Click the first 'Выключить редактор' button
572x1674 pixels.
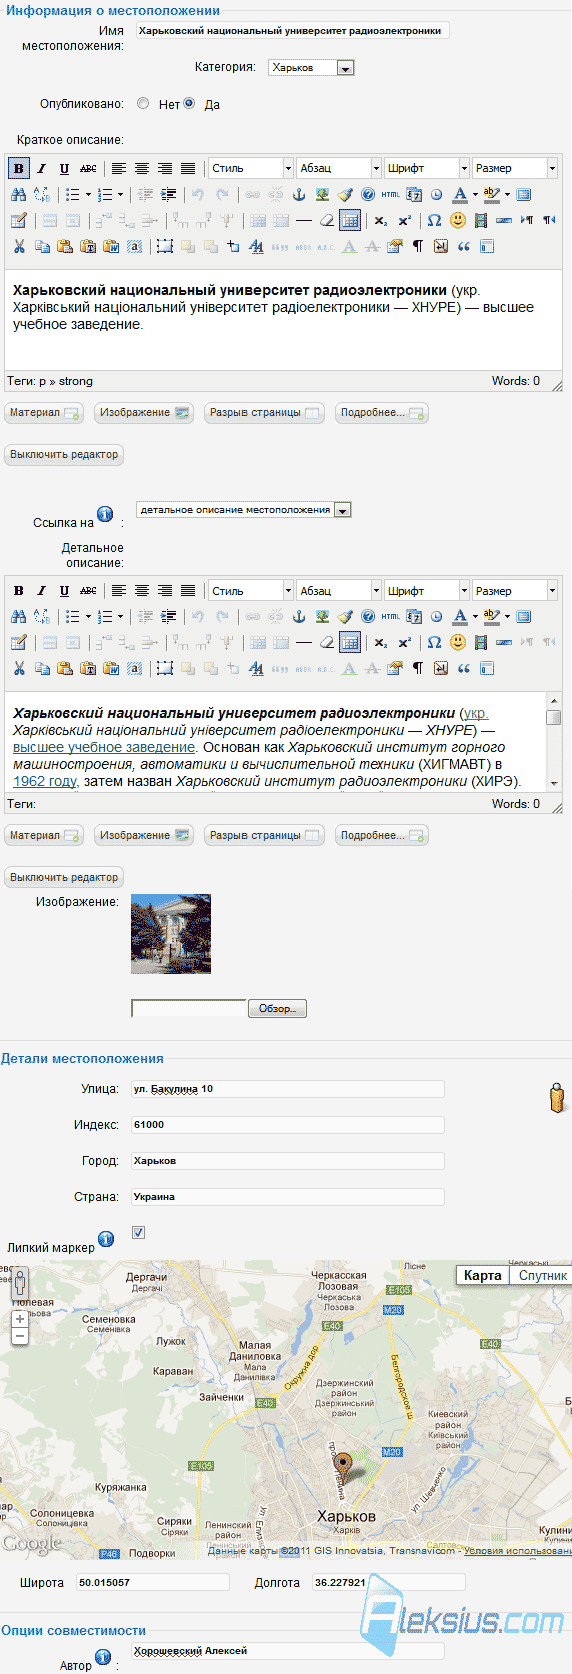pyautogui.click(x=64, y=455)
